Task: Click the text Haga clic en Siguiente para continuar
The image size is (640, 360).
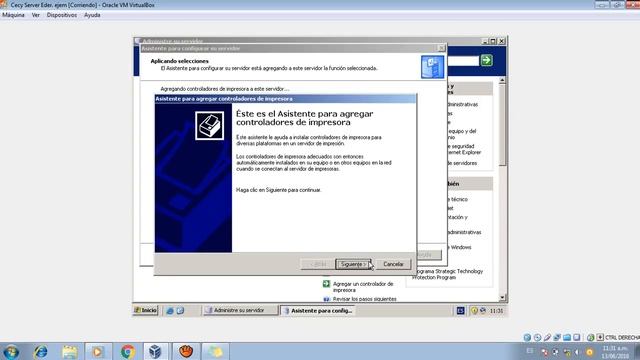Action: (279, 190)
